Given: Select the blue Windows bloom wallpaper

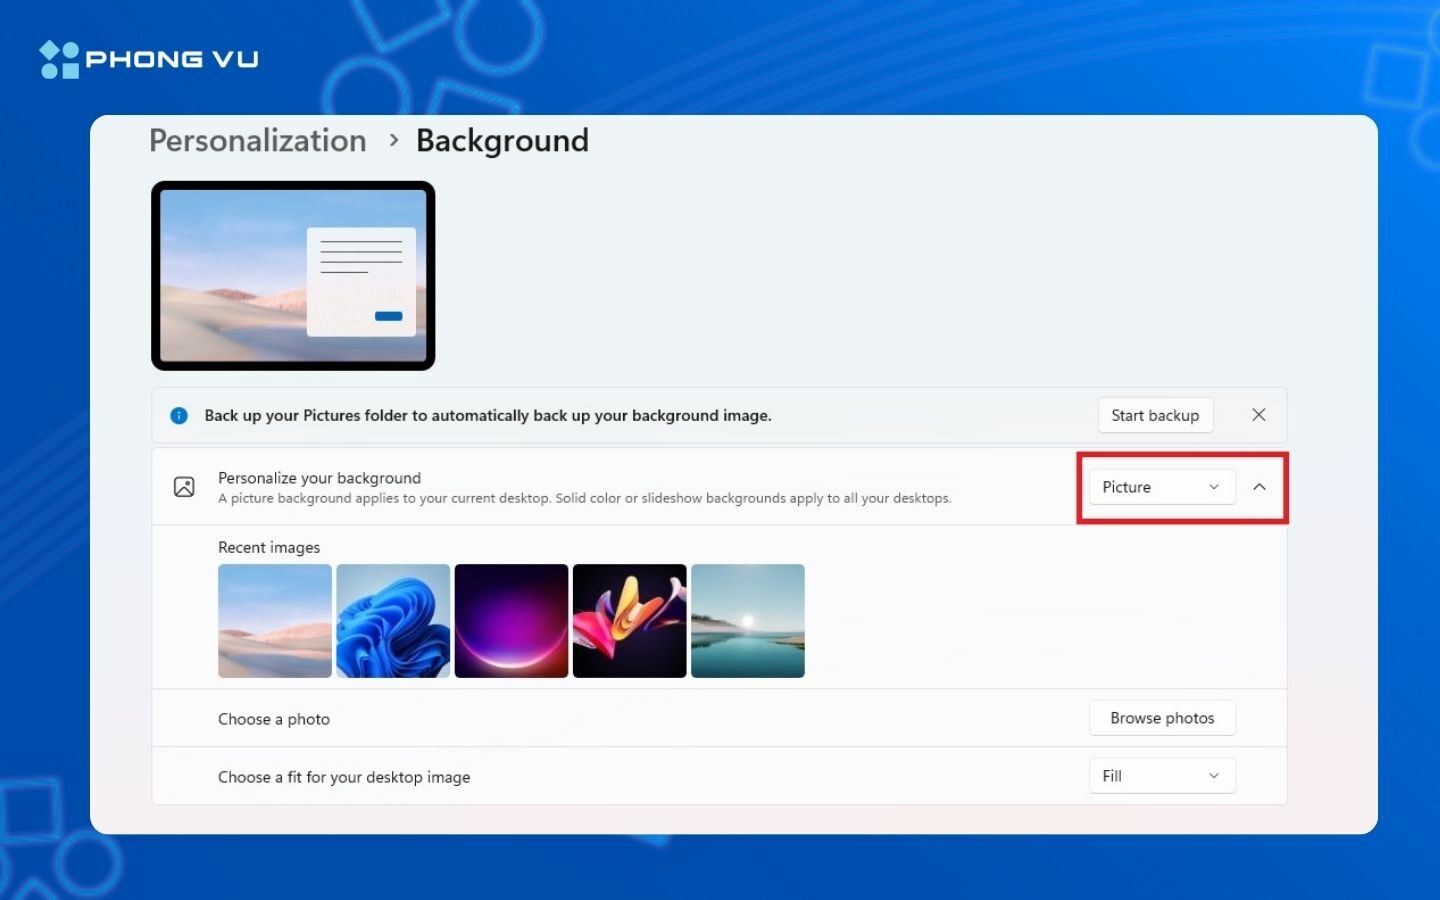Looking at the screenshot, I should [393, 621].
